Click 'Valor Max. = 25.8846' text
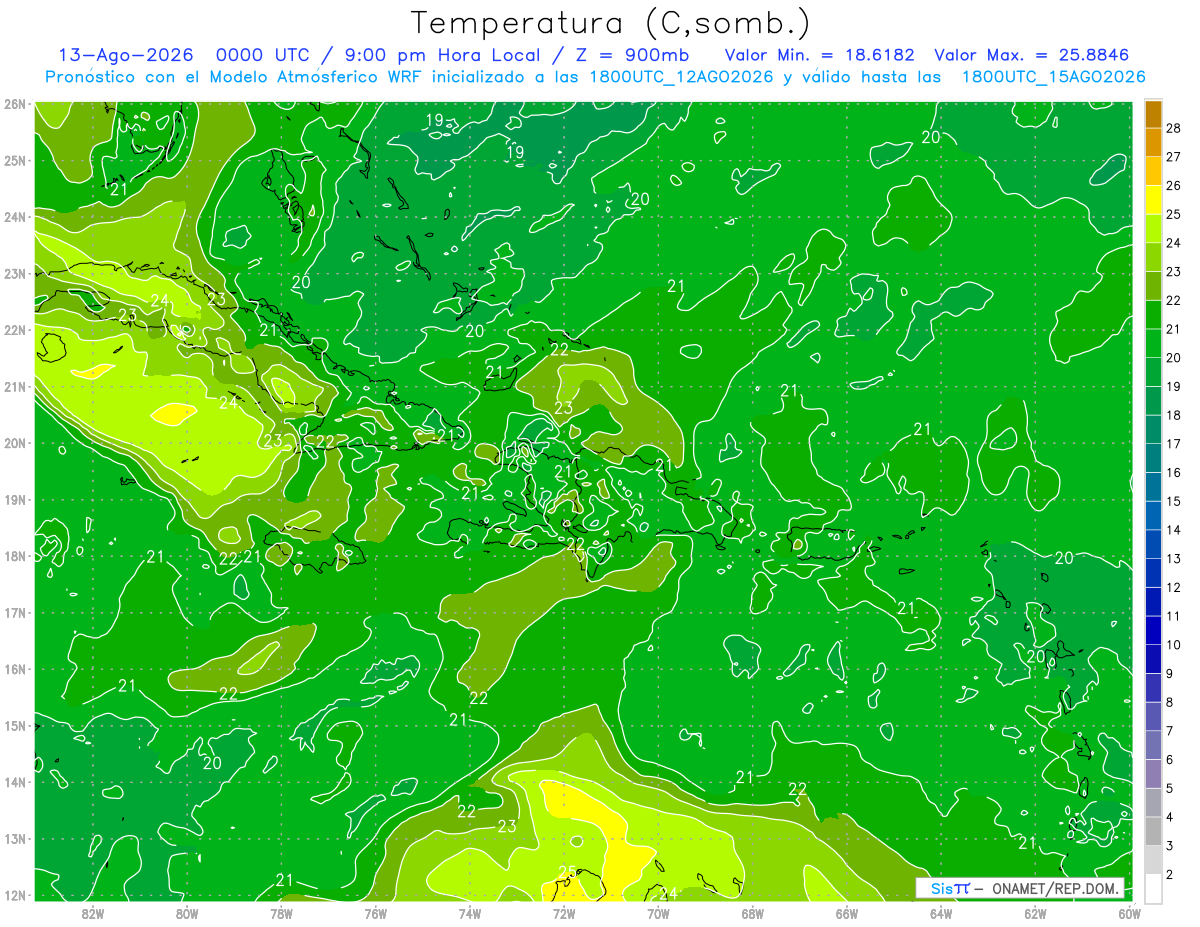Screen dimensions: 1200x927 point(1032,55)
